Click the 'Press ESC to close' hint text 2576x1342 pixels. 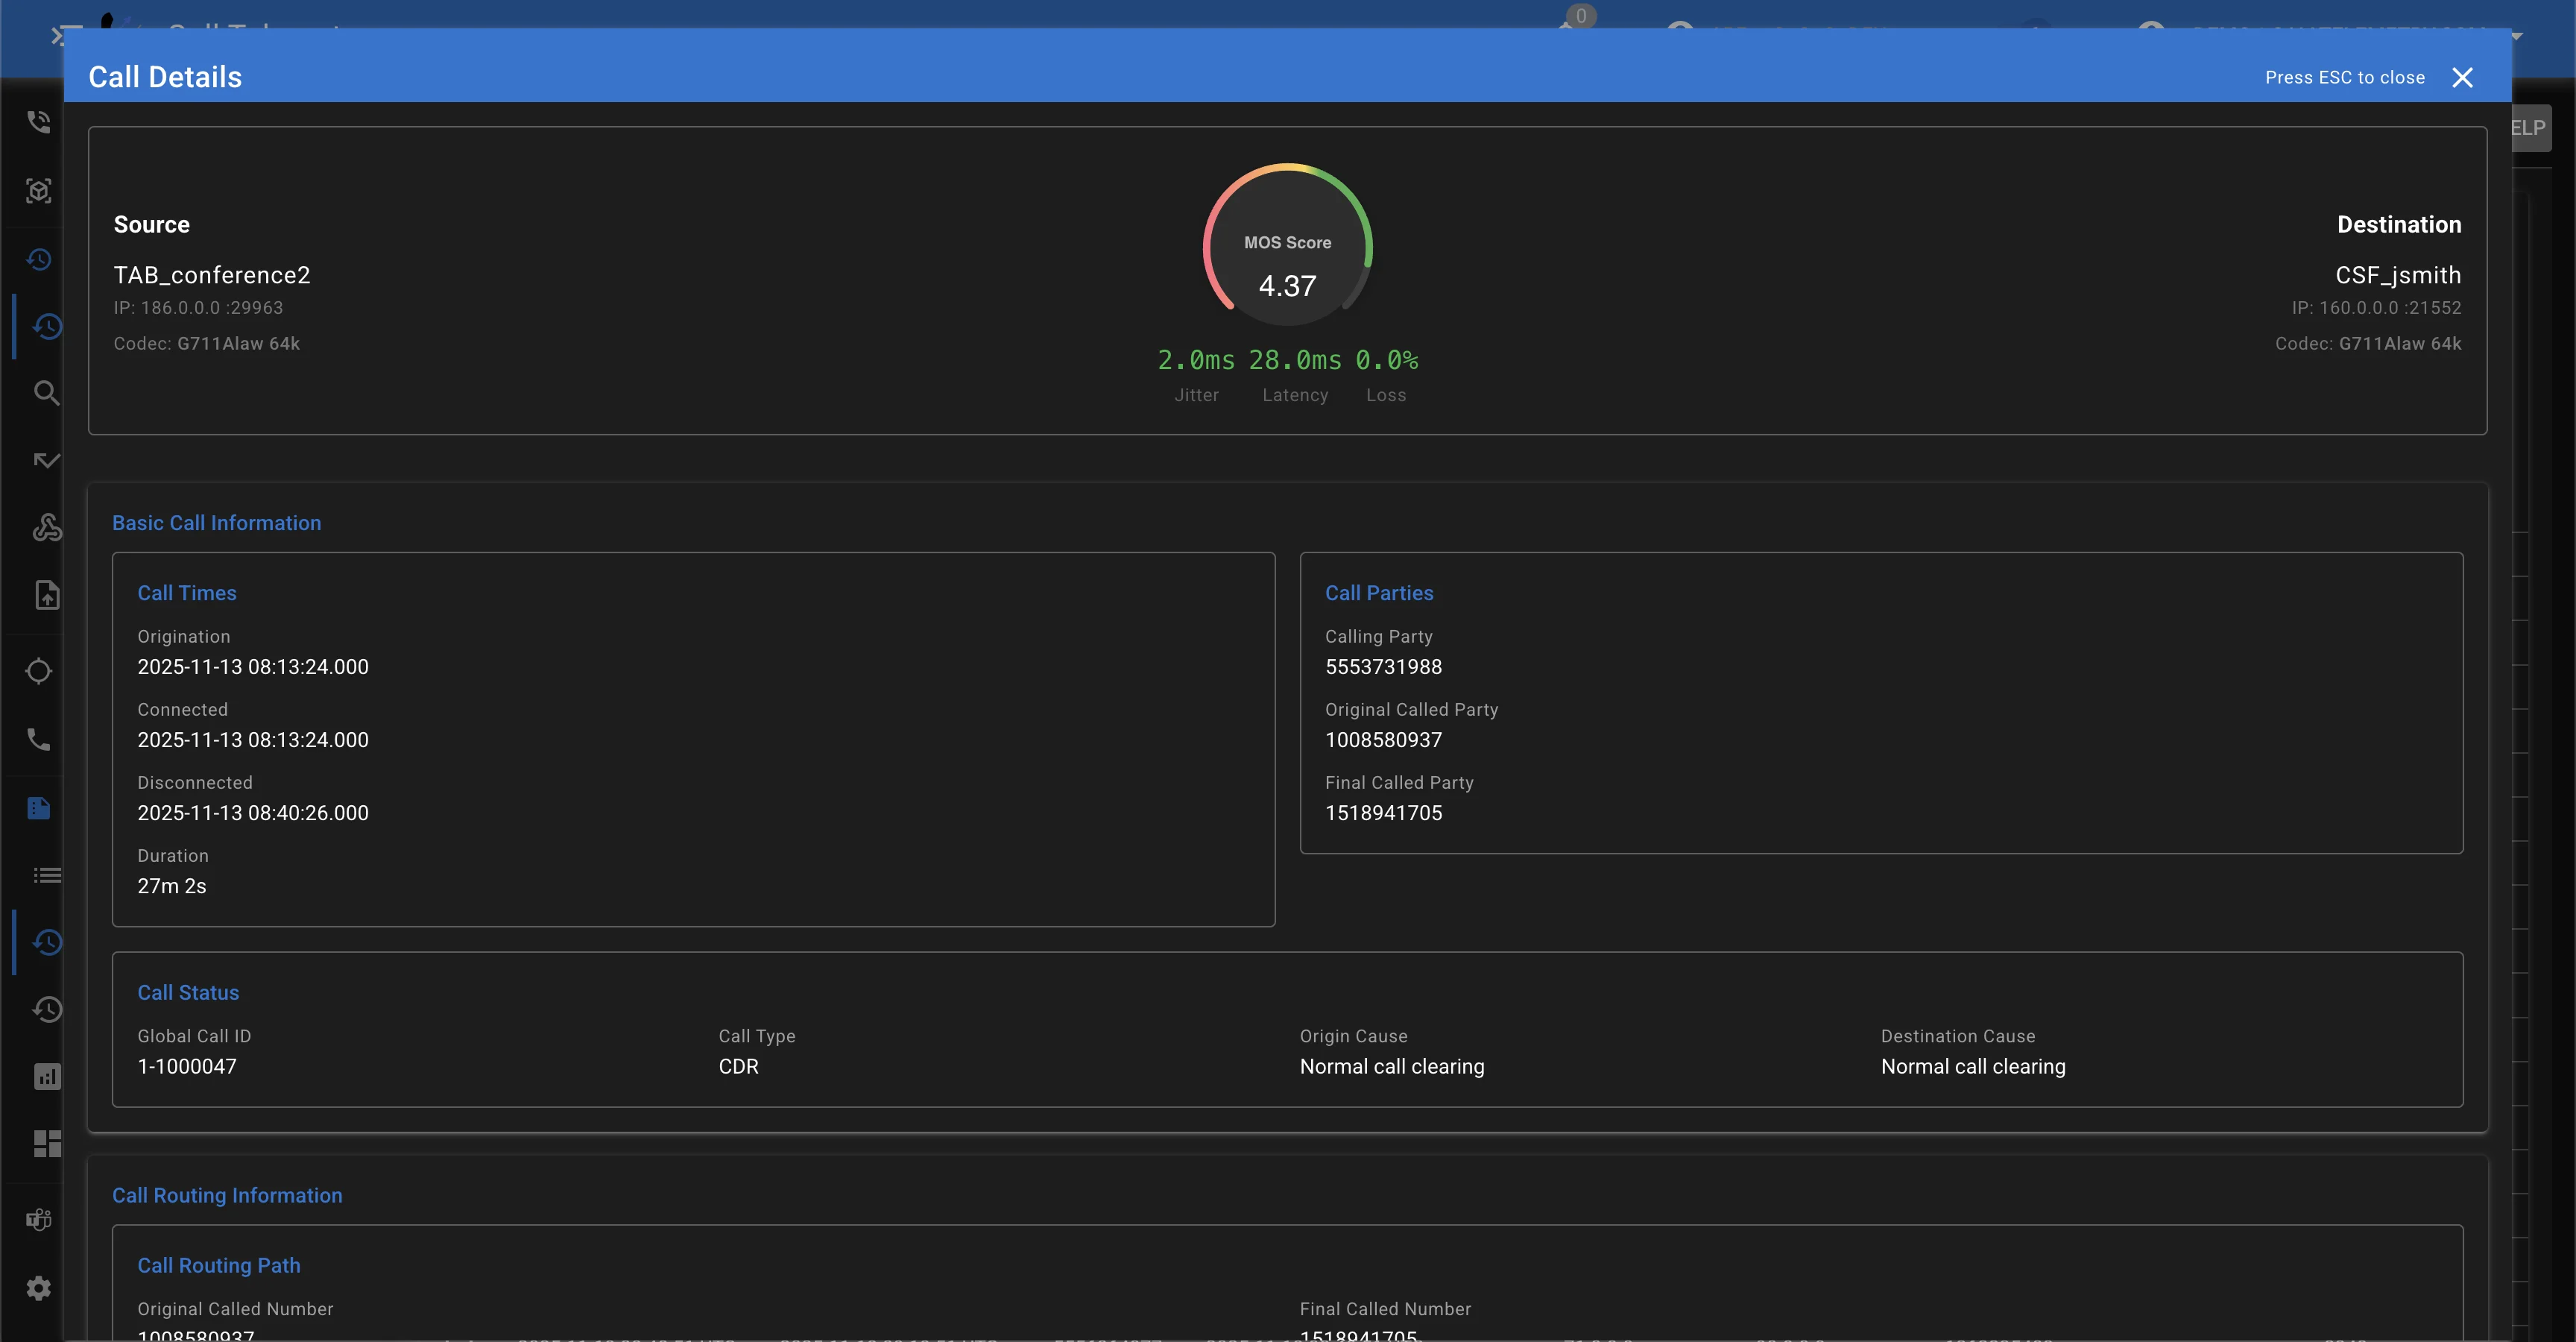pos(2344,77)
